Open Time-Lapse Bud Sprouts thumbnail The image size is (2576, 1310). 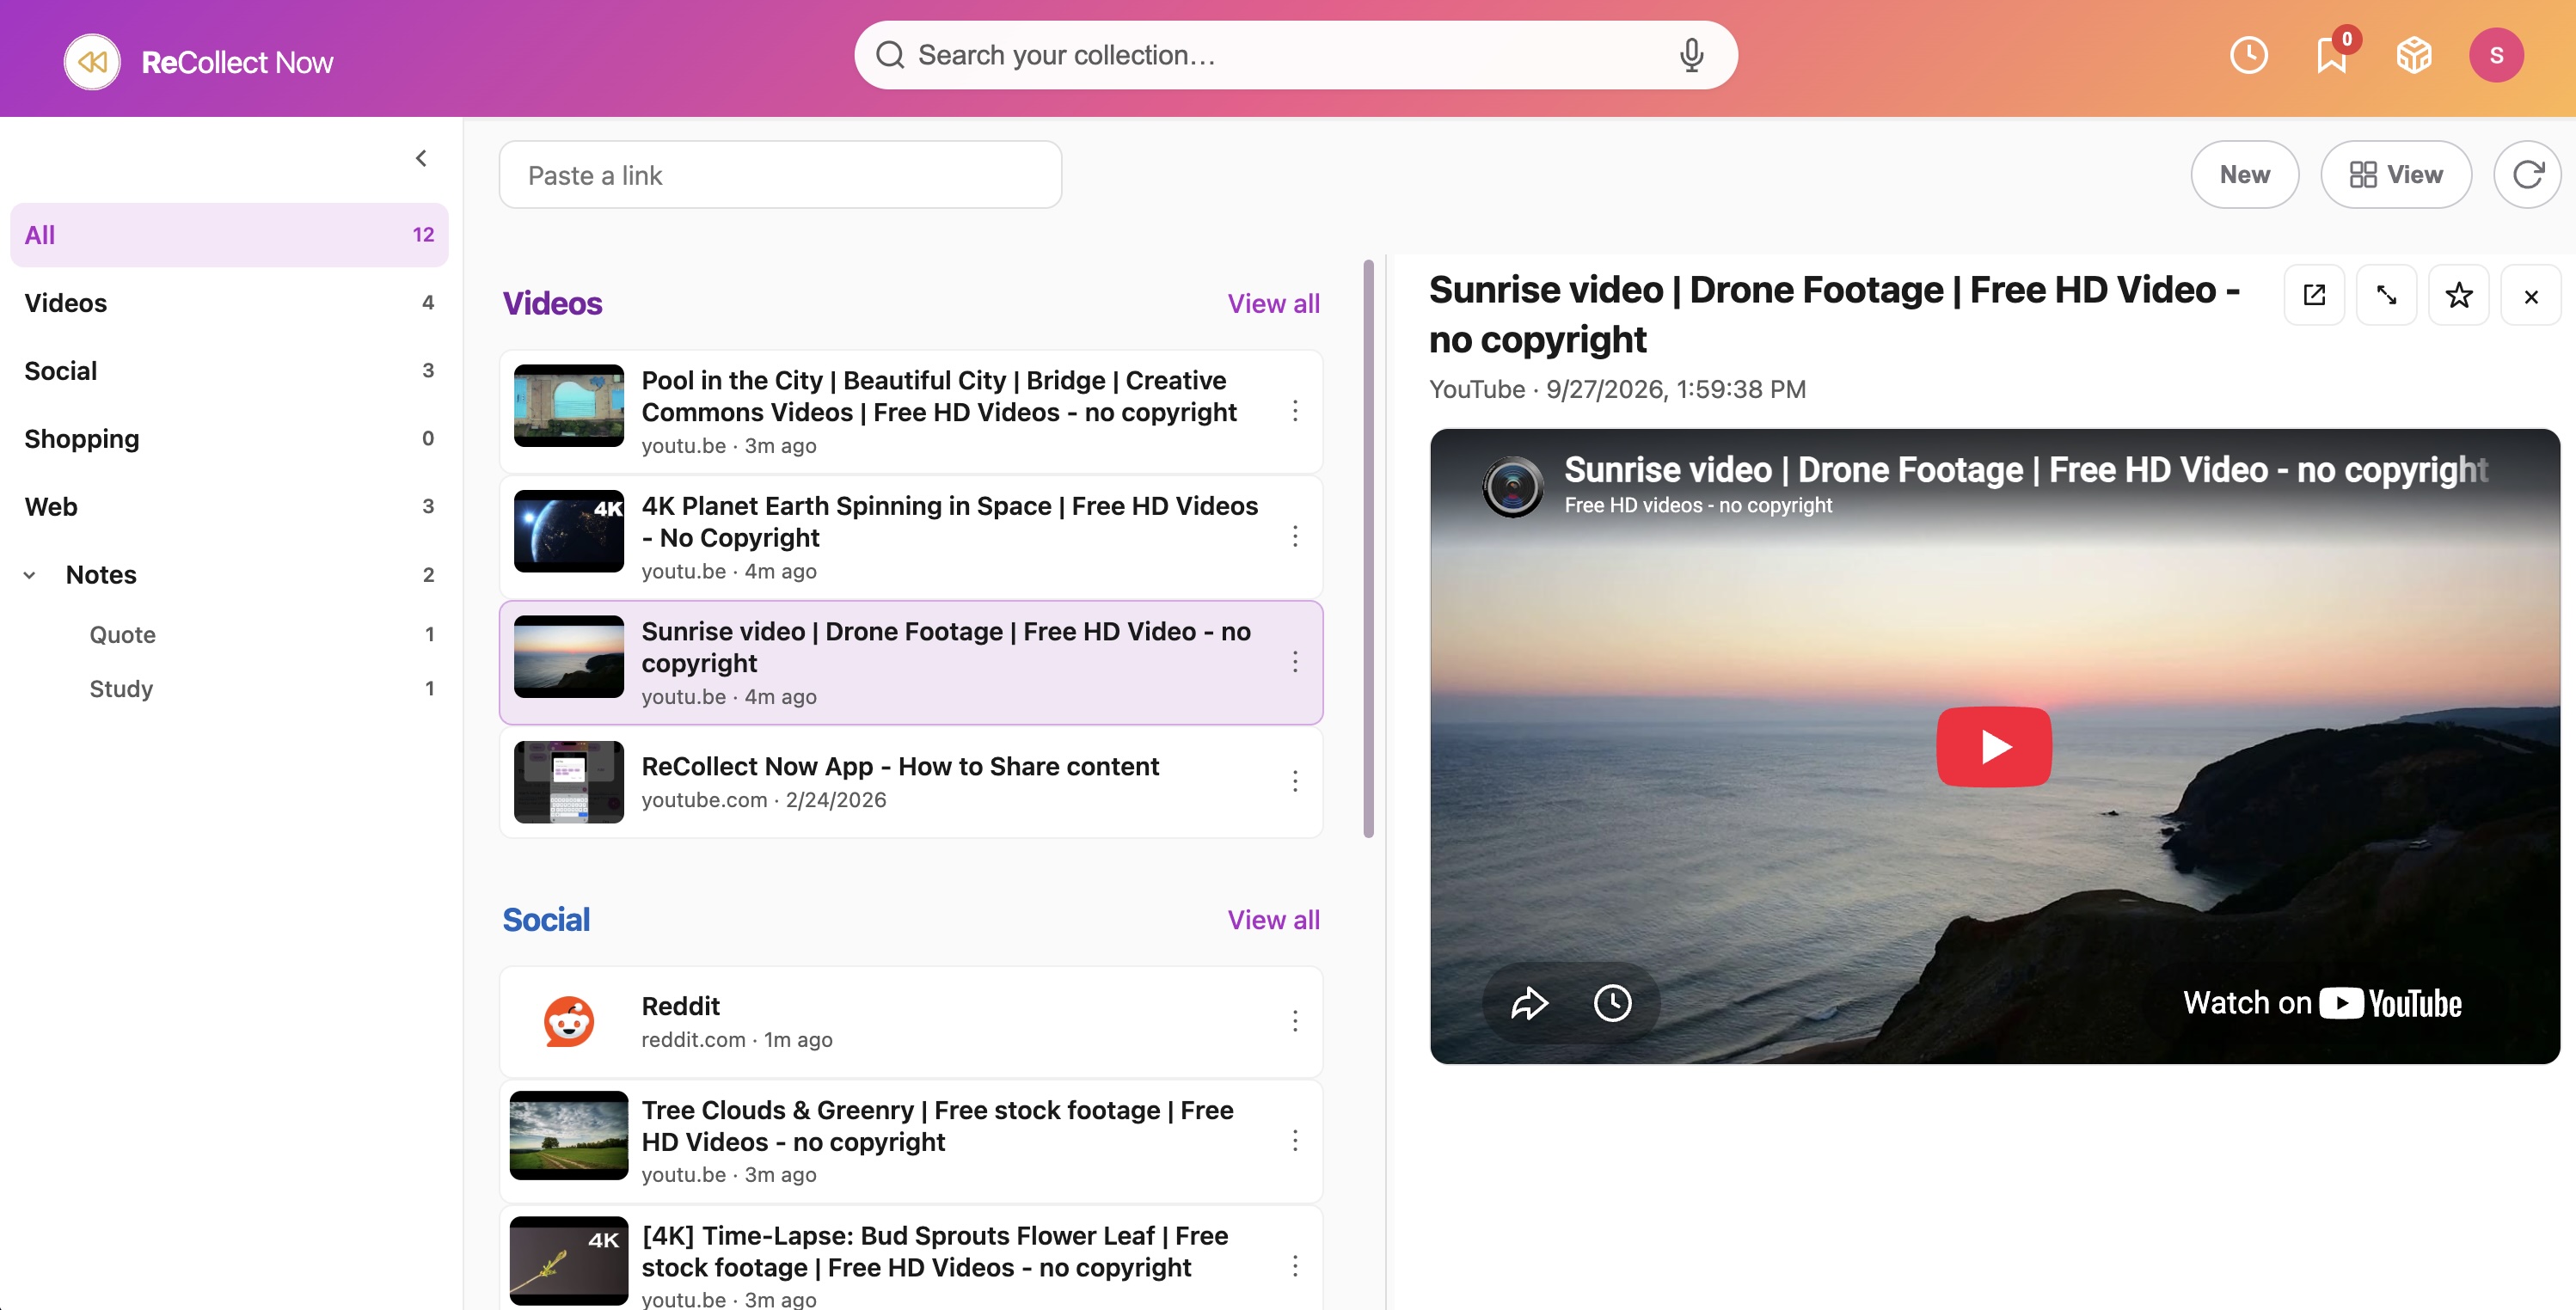568,1260
